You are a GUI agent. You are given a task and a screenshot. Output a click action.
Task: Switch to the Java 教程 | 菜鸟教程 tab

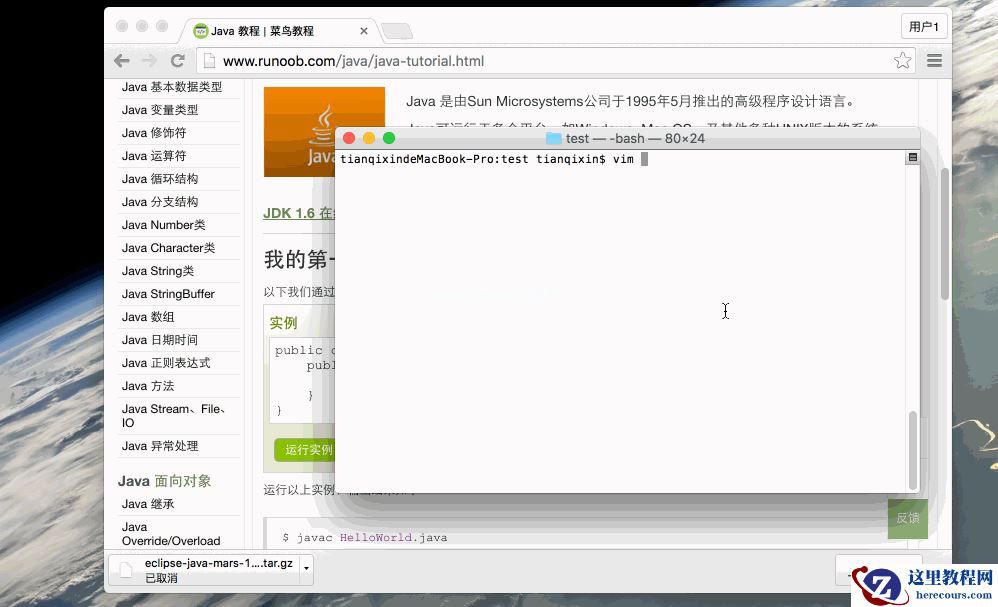tap(265, 30)
